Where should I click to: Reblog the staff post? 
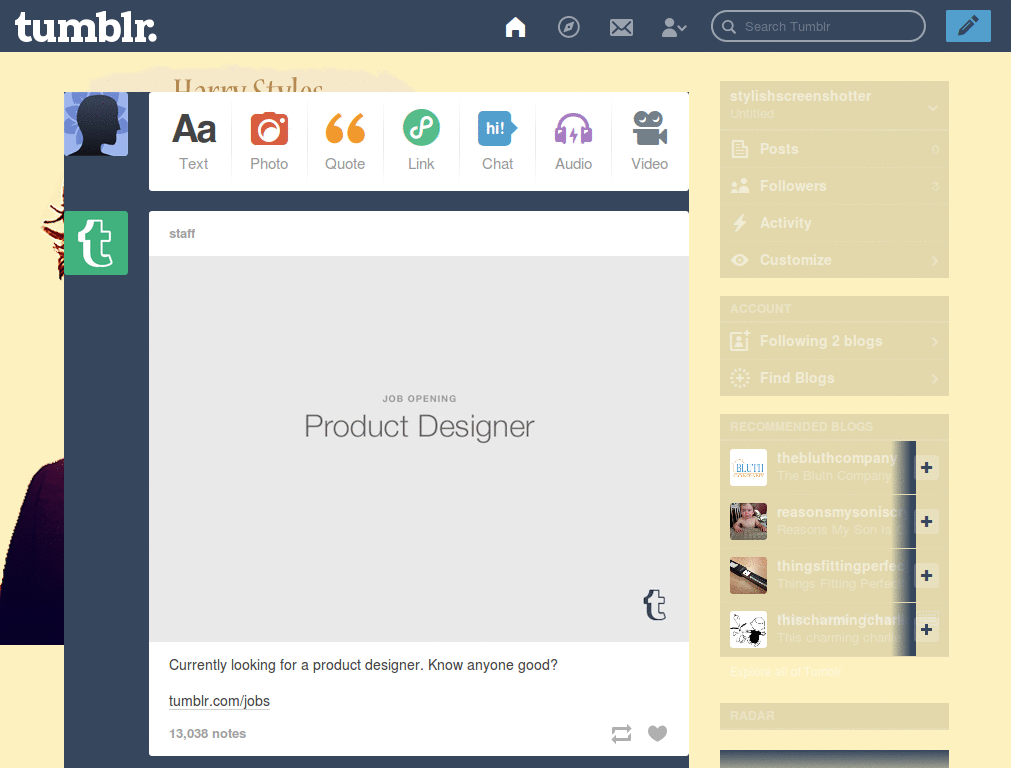[621, 733]
